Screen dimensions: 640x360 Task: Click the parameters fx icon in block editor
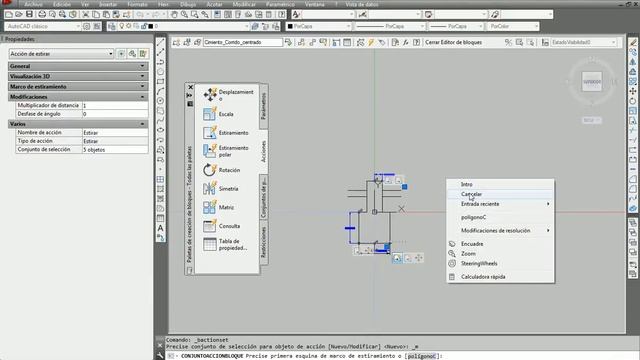point(406,42)
